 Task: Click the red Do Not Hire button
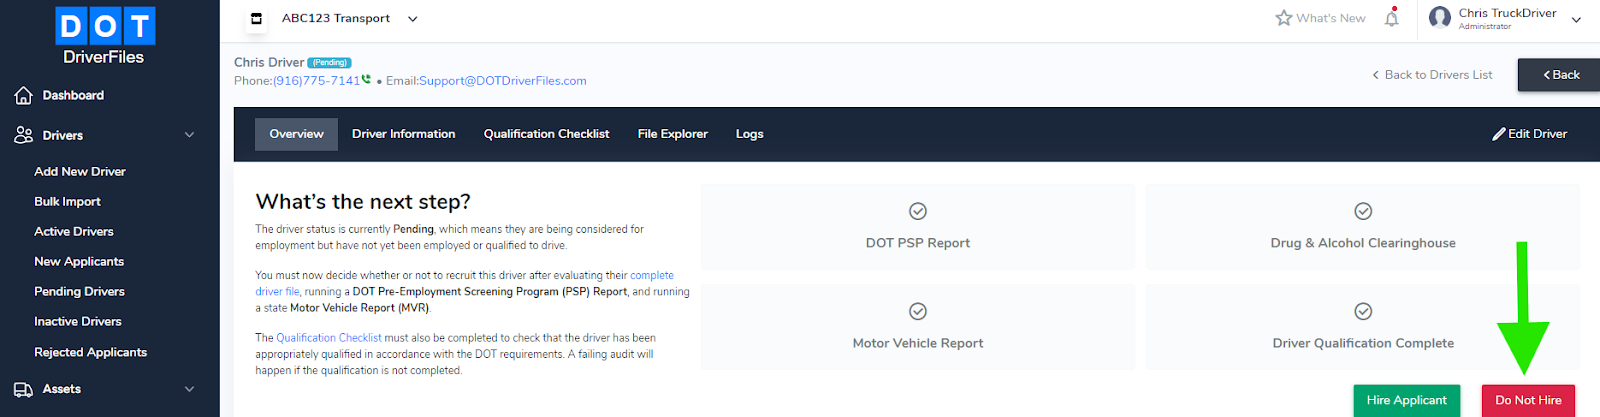[1528, 400]
